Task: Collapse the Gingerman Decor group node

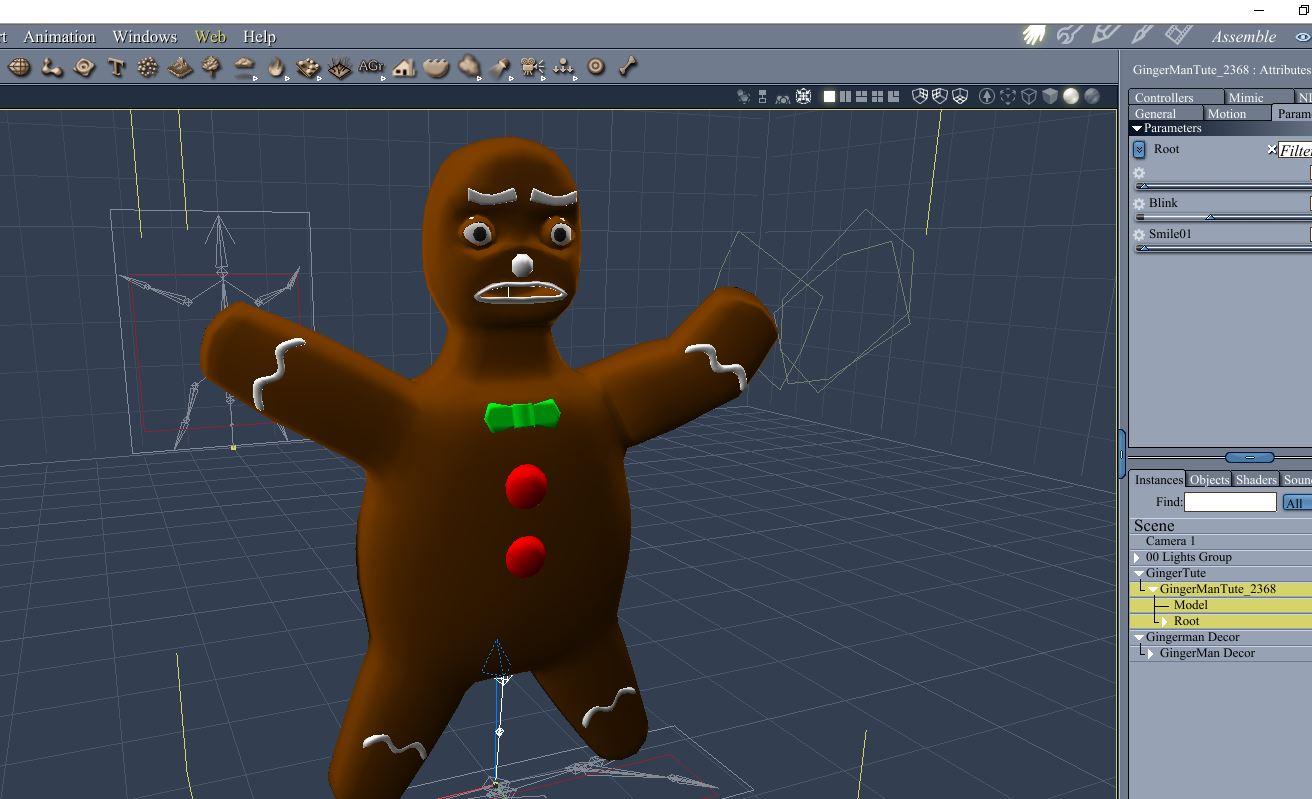Action: pyautogui.click(x=1139, y=637)
